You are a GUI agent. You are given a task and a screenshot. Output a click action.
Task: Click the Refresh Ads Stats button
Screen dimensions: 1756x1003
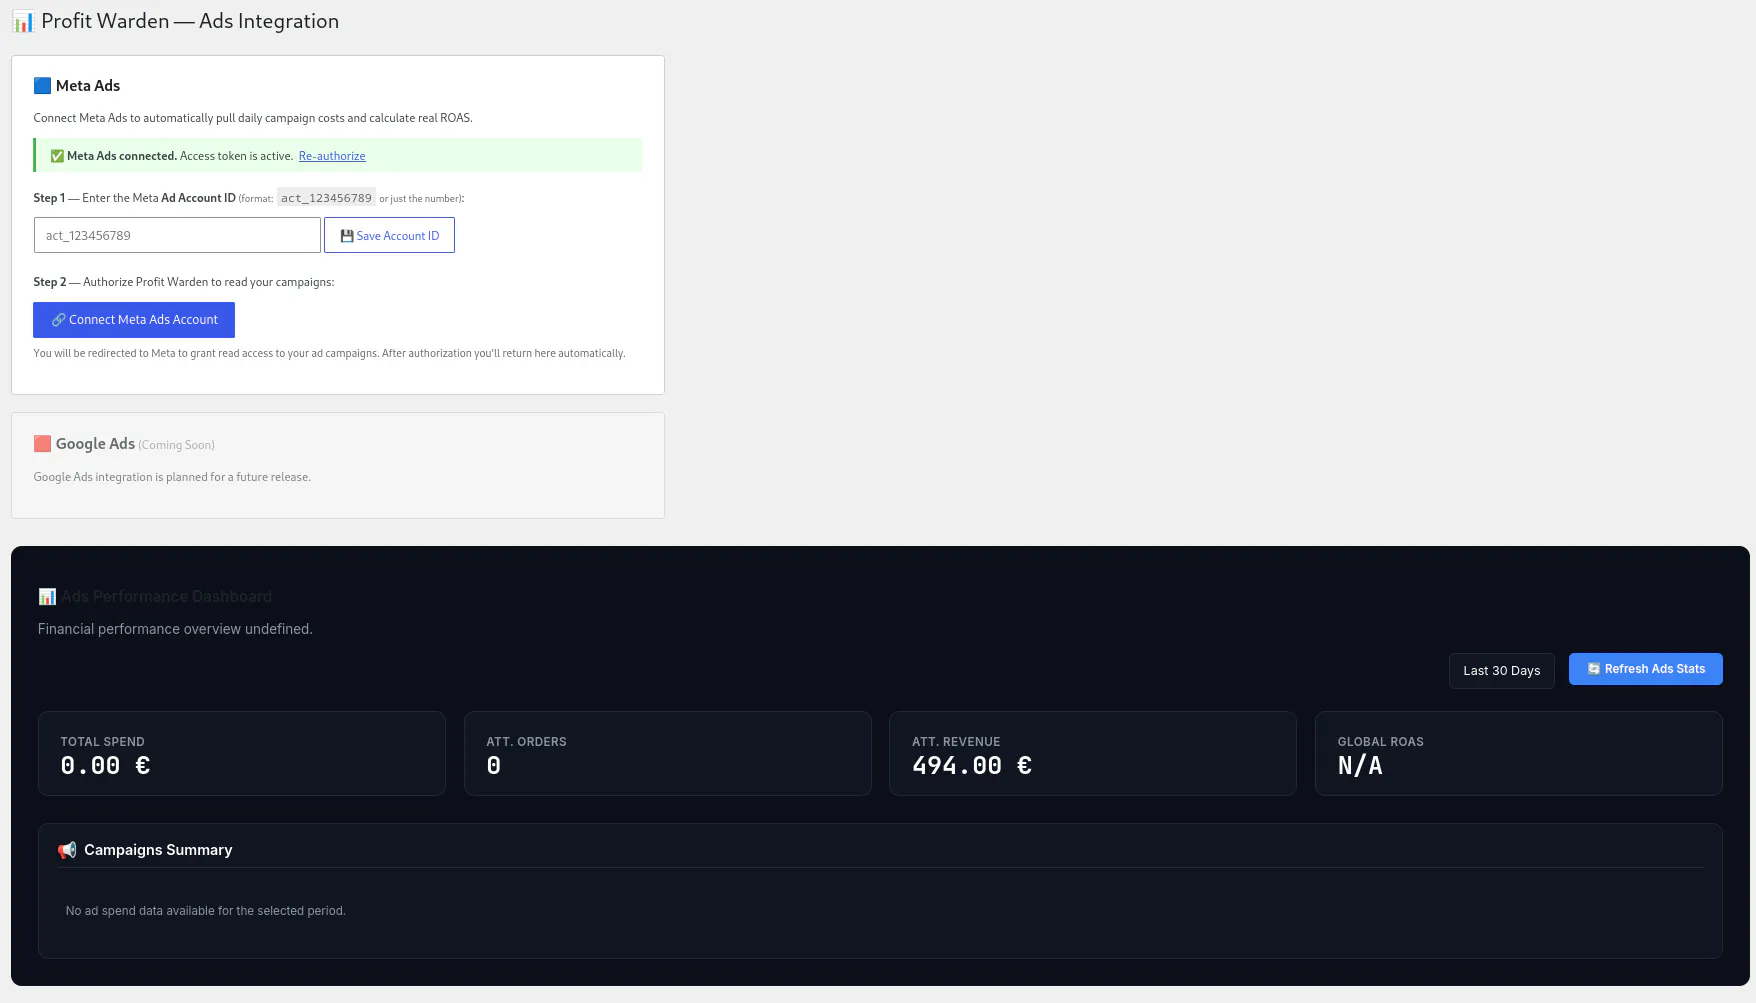coord(1645,669)
